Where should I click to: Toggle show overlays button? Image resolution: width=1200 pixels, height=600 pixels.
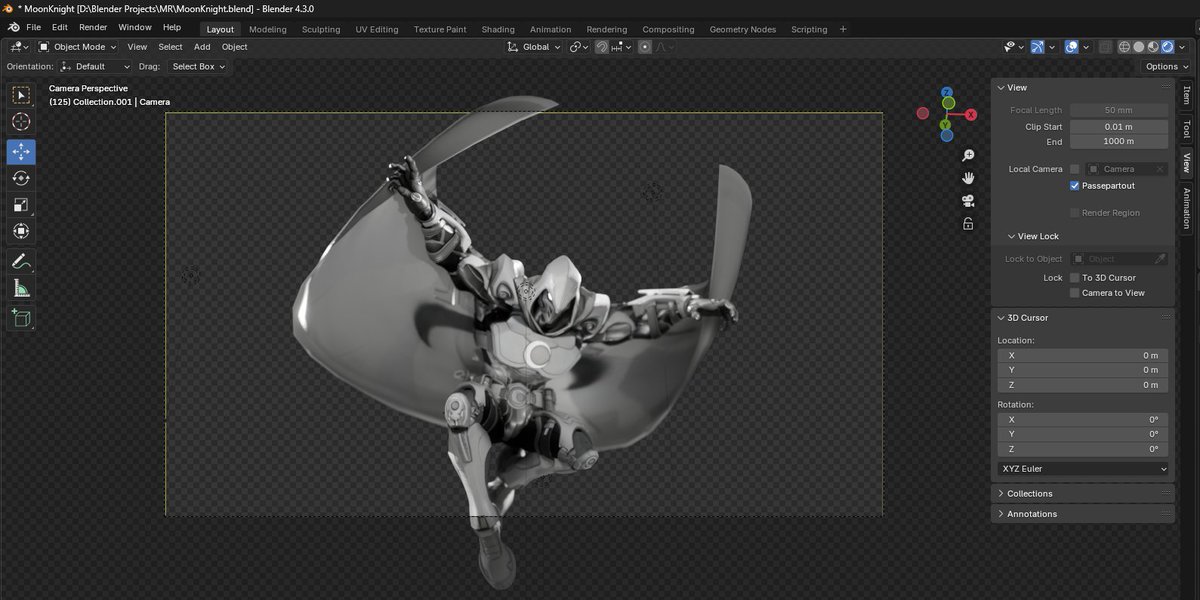click(1071, 47)
